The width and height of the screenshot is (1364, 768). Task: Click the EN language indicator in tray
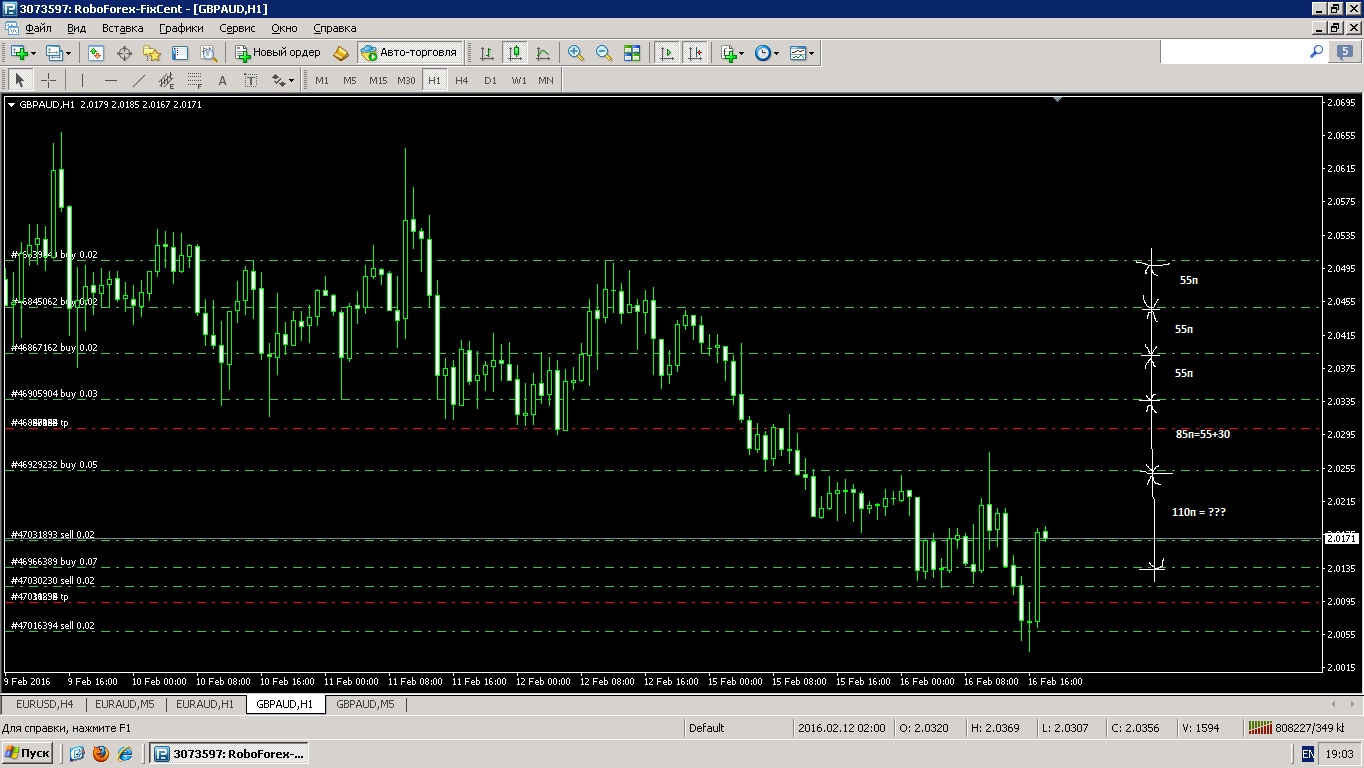pyautogui.click(x=1308, y=753)
